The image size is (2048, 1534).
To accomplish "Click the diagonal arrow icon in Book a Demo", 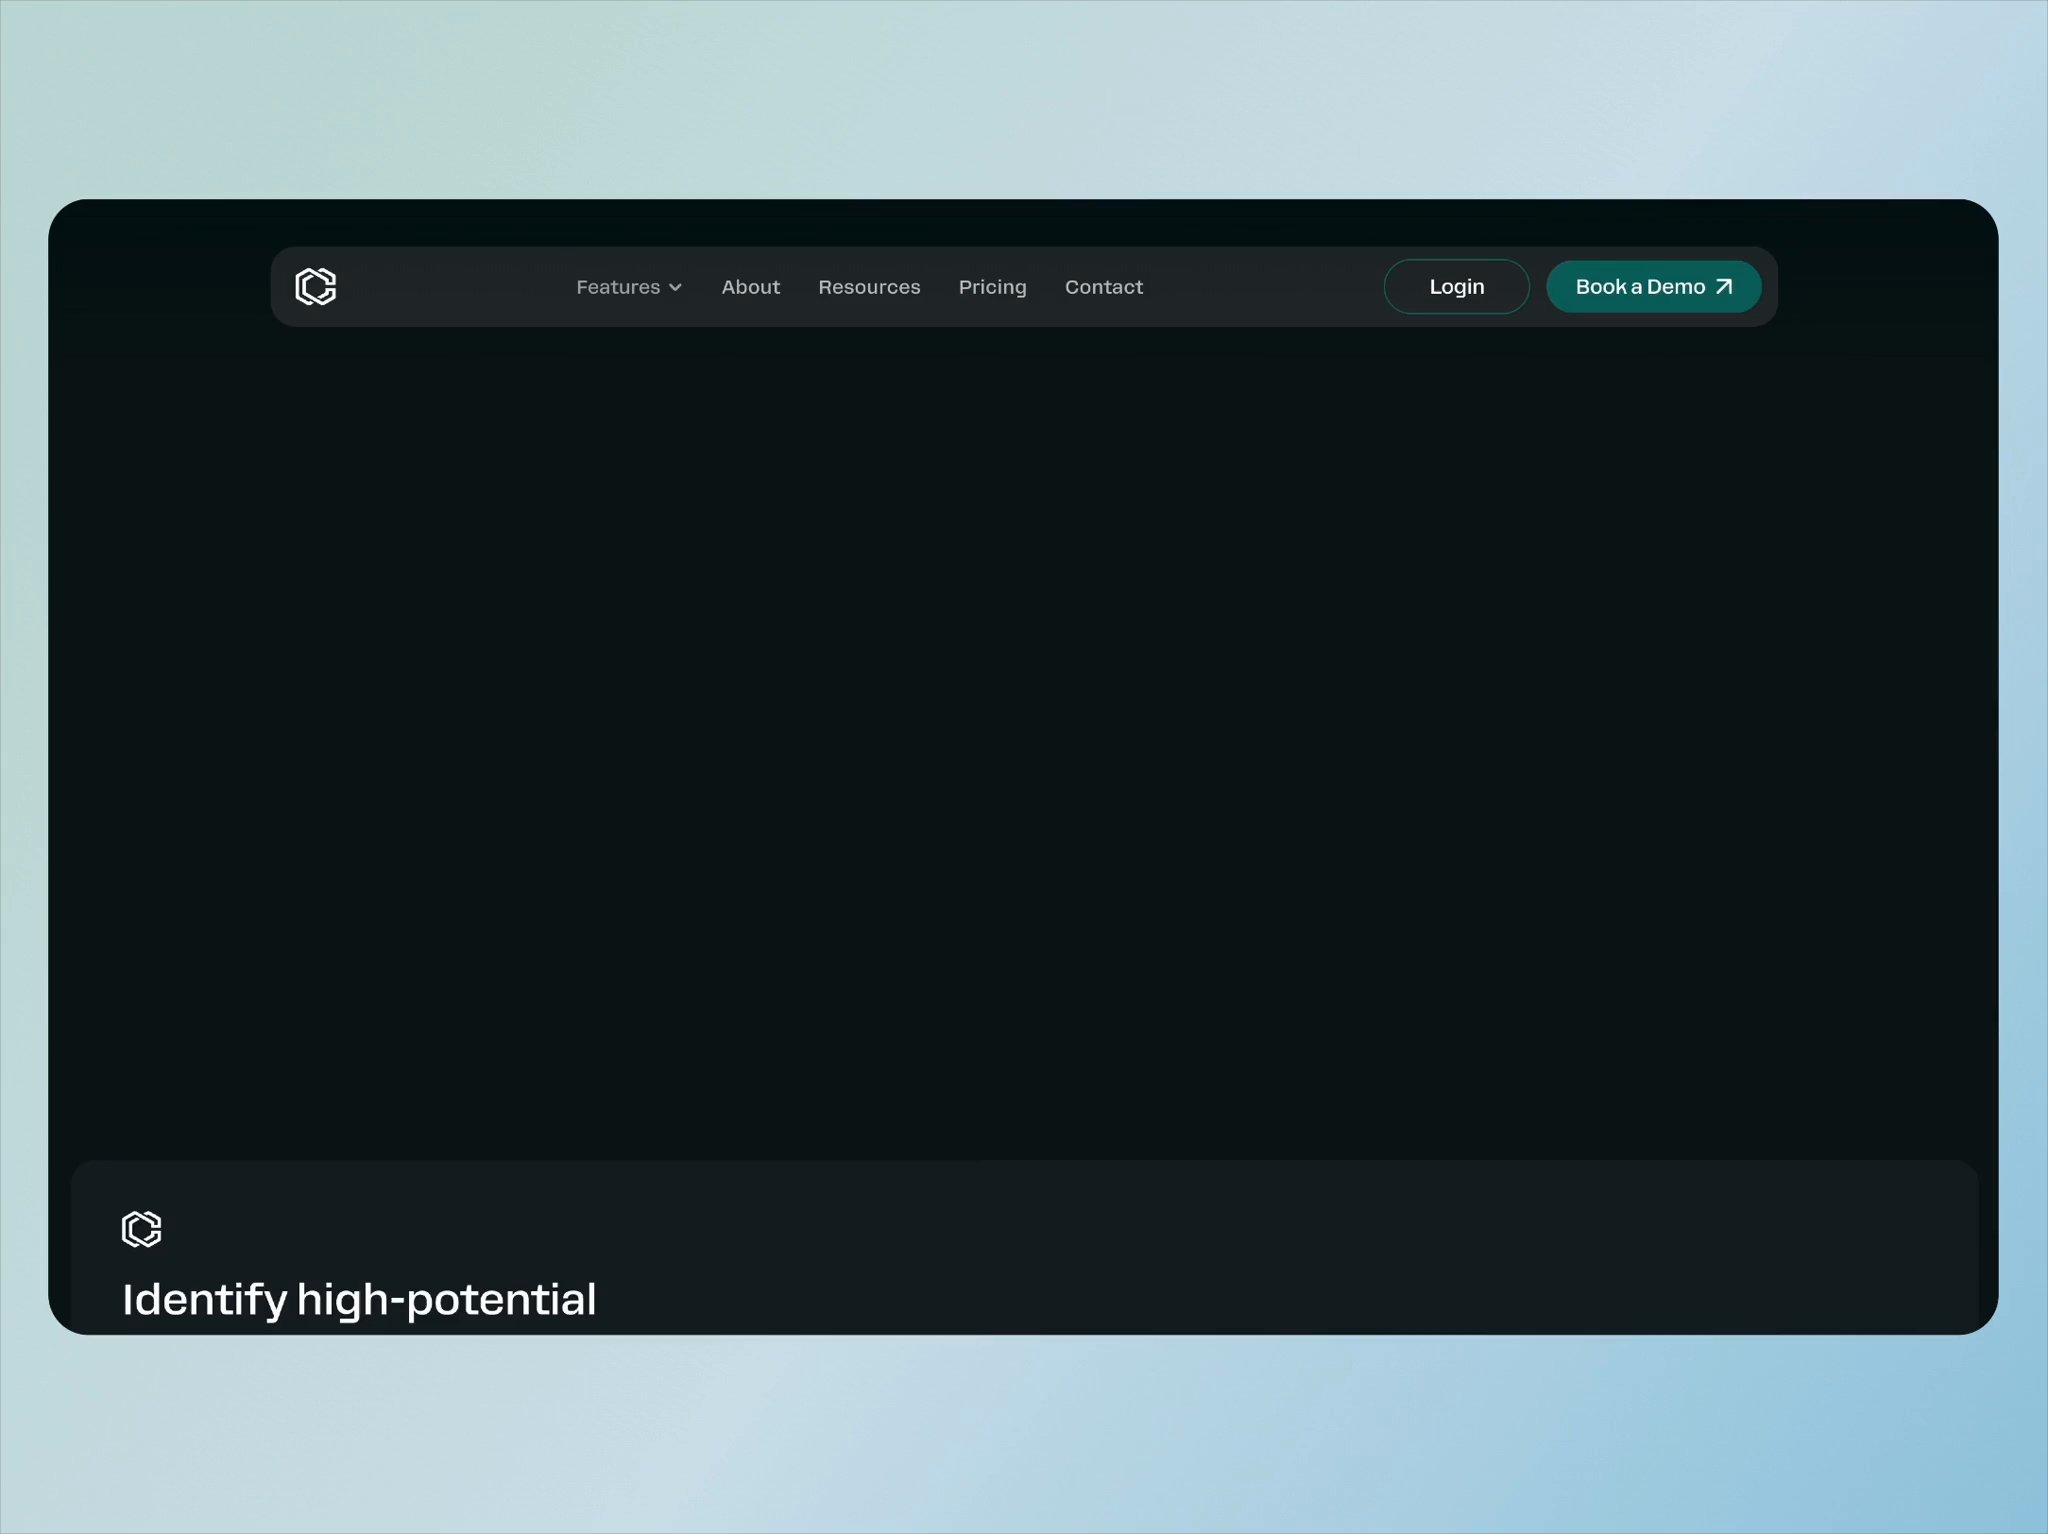I will [x=1724, y=287].
